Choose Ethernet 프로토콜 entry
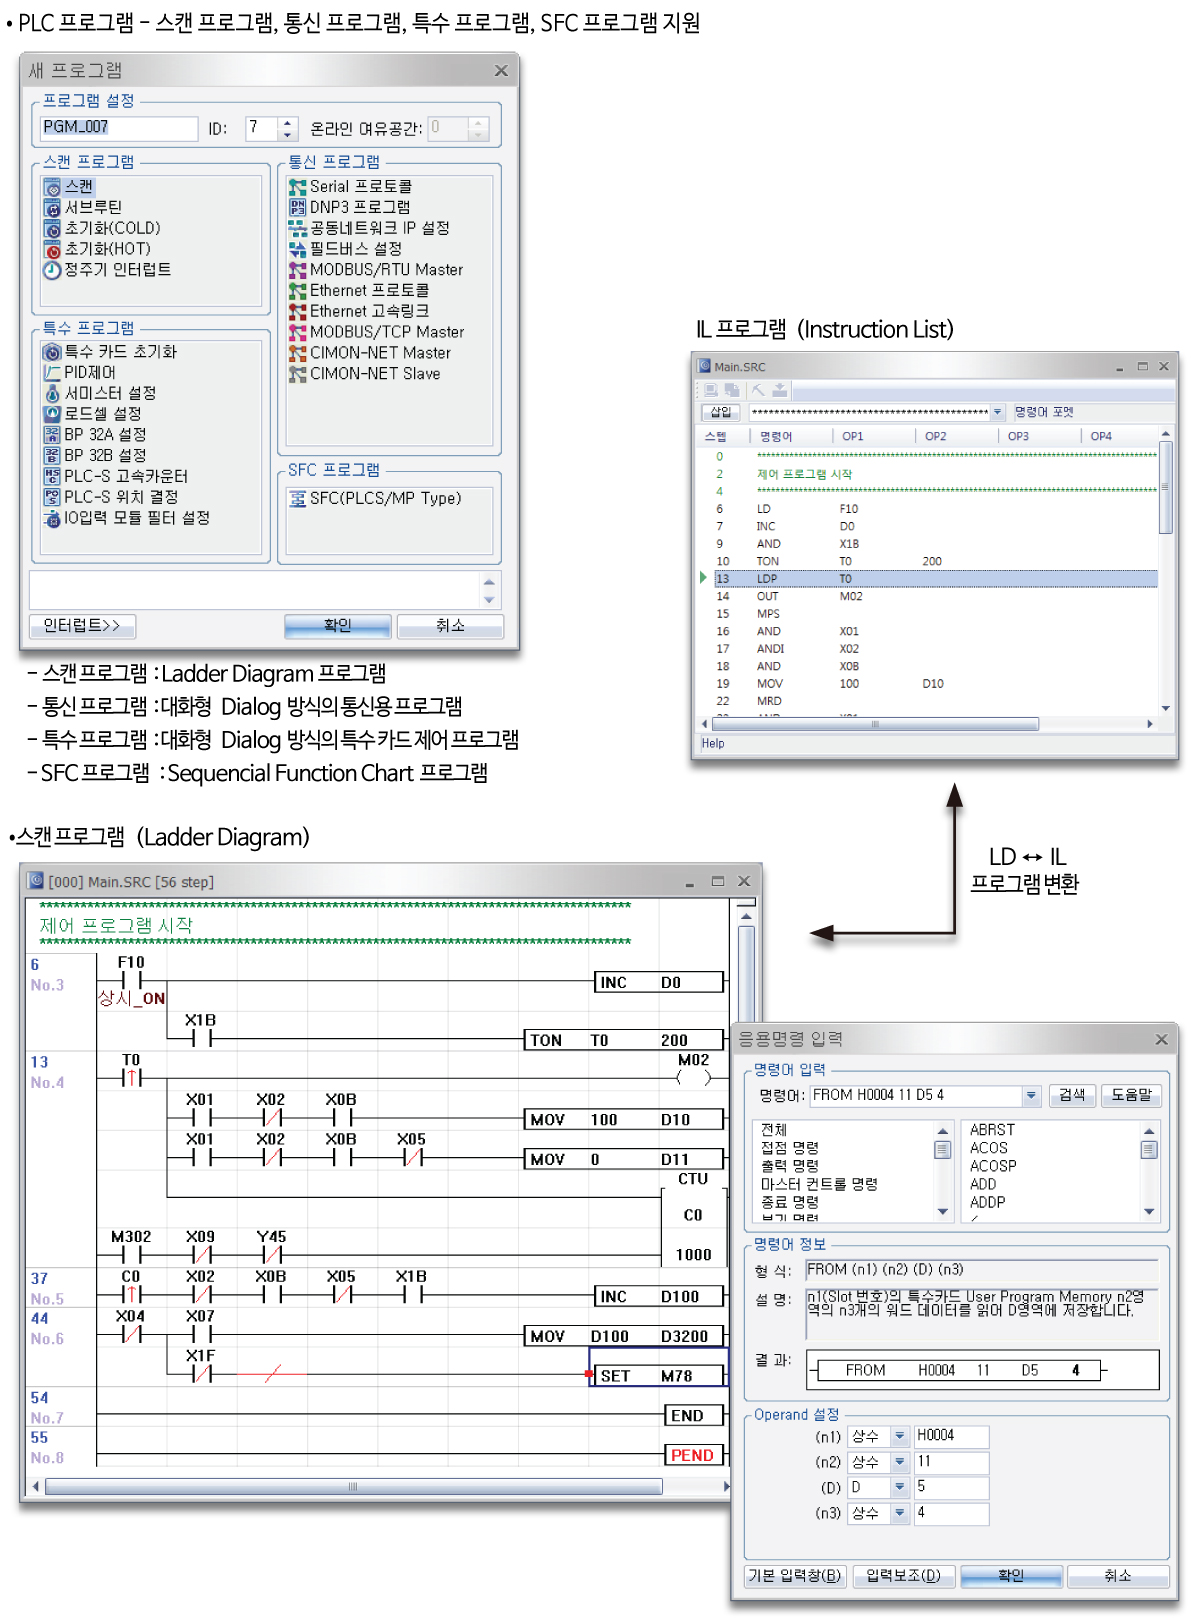 coord(359,291)
